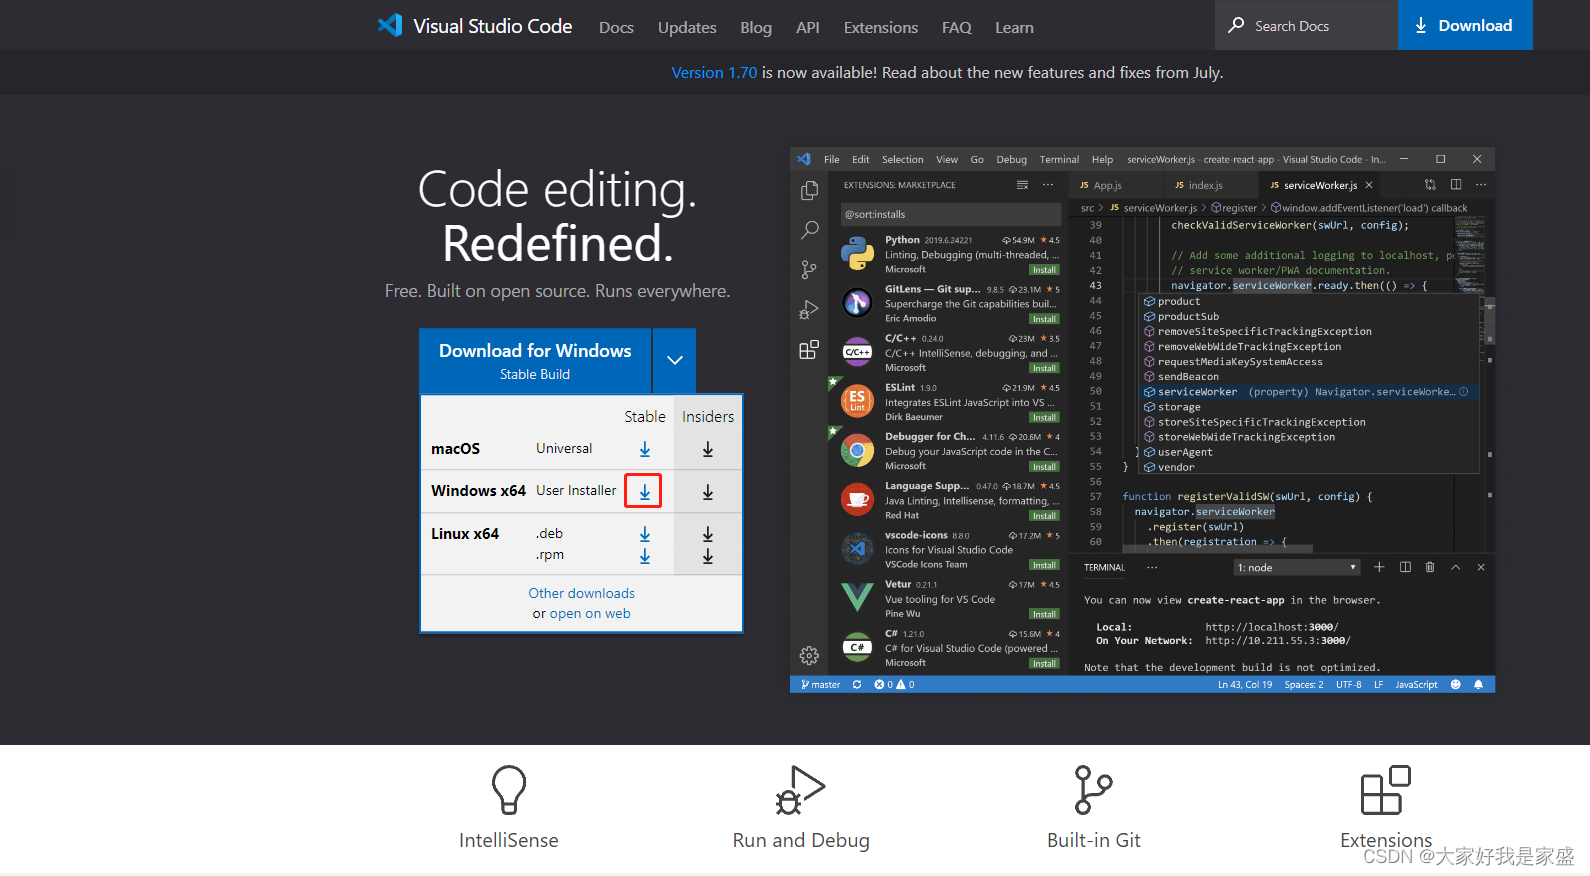Click the kill terminal trash icon
Screen dimensions: 1590x876
click(x=1430, y=567)
